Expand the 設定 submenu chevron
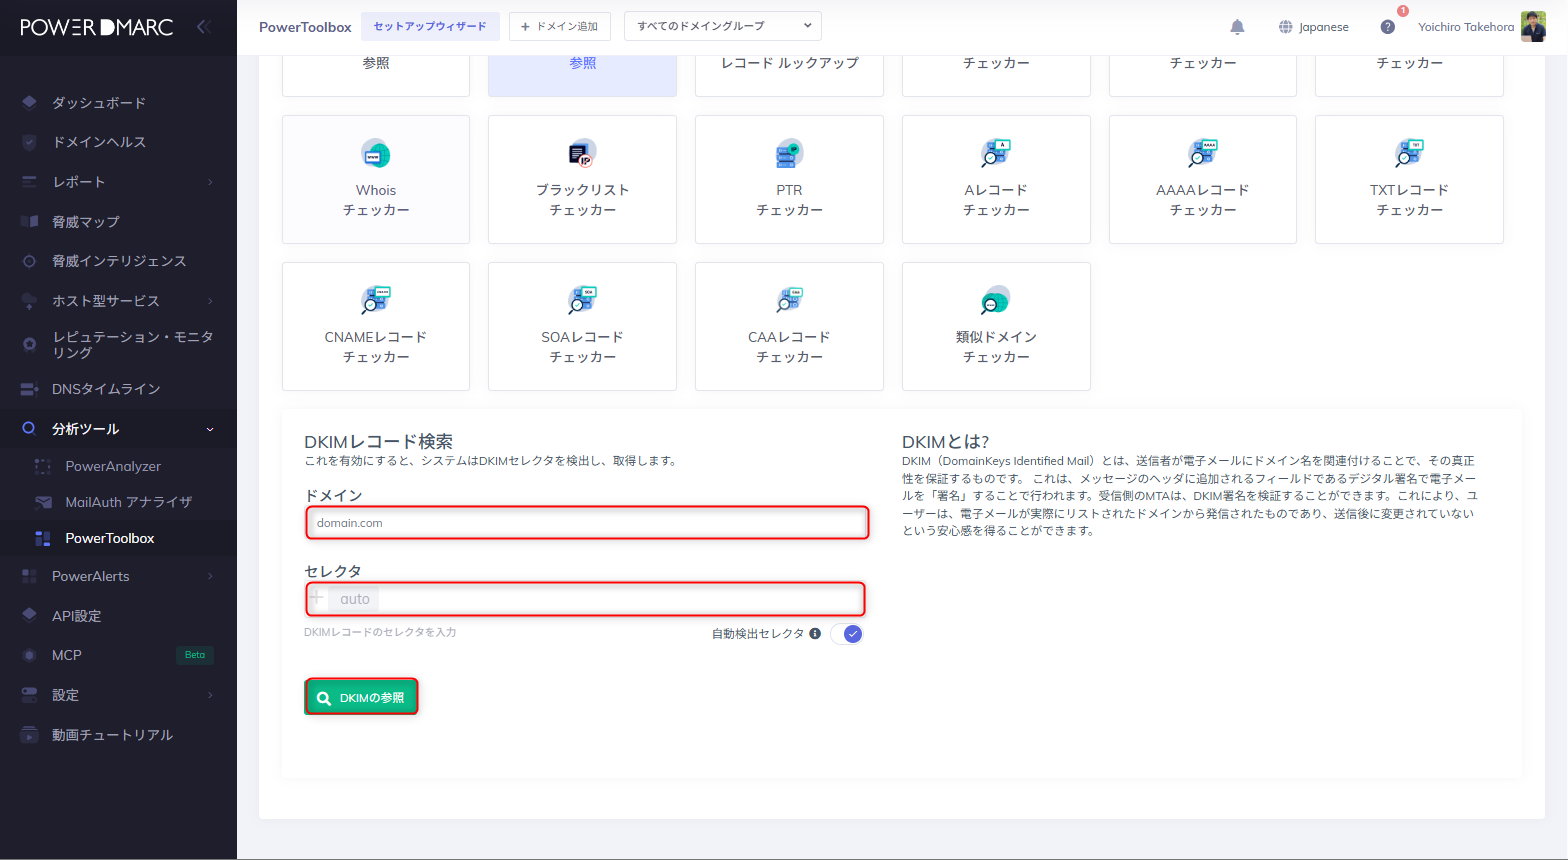The width and height of the screenshot is (1568, 860). (x=210, y=695)
